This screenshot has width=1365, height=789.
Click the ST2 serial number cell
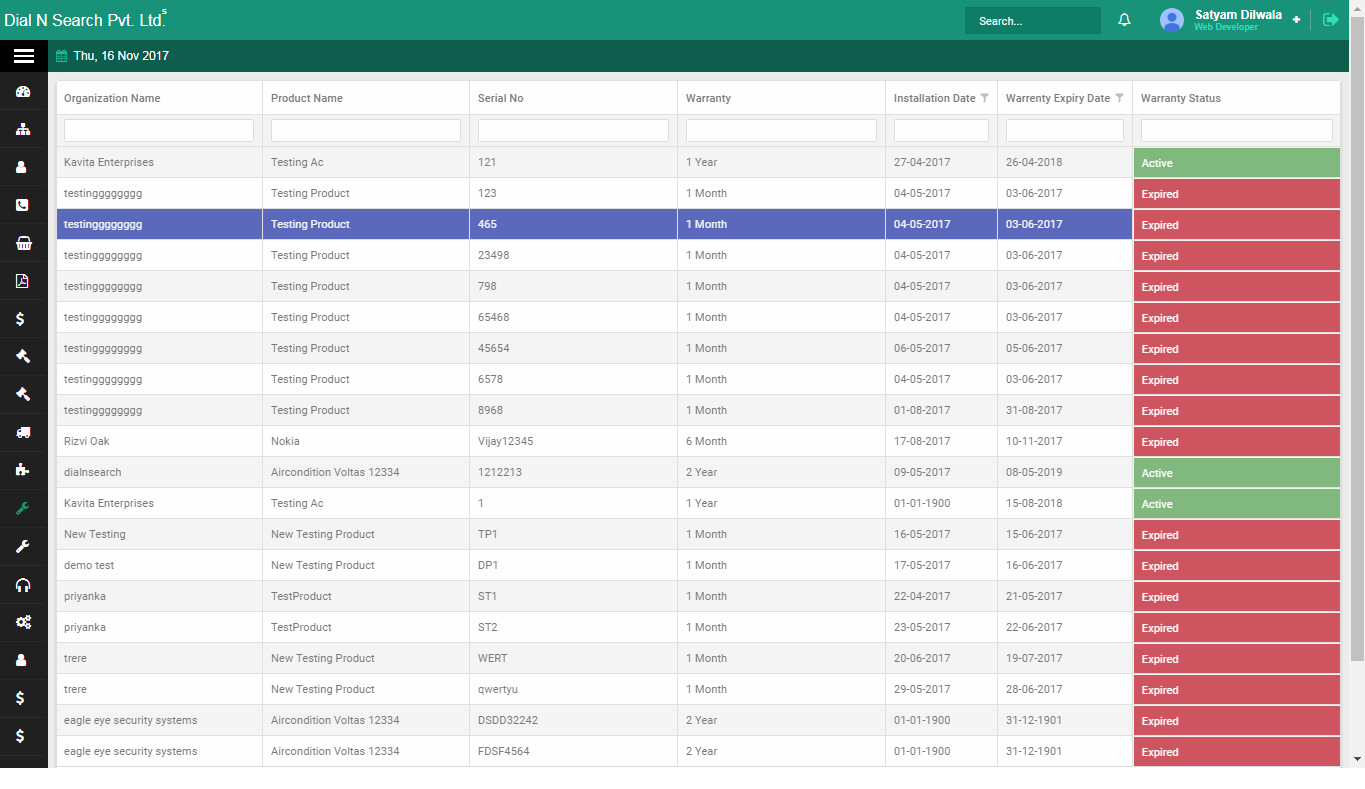pos(573,627)
